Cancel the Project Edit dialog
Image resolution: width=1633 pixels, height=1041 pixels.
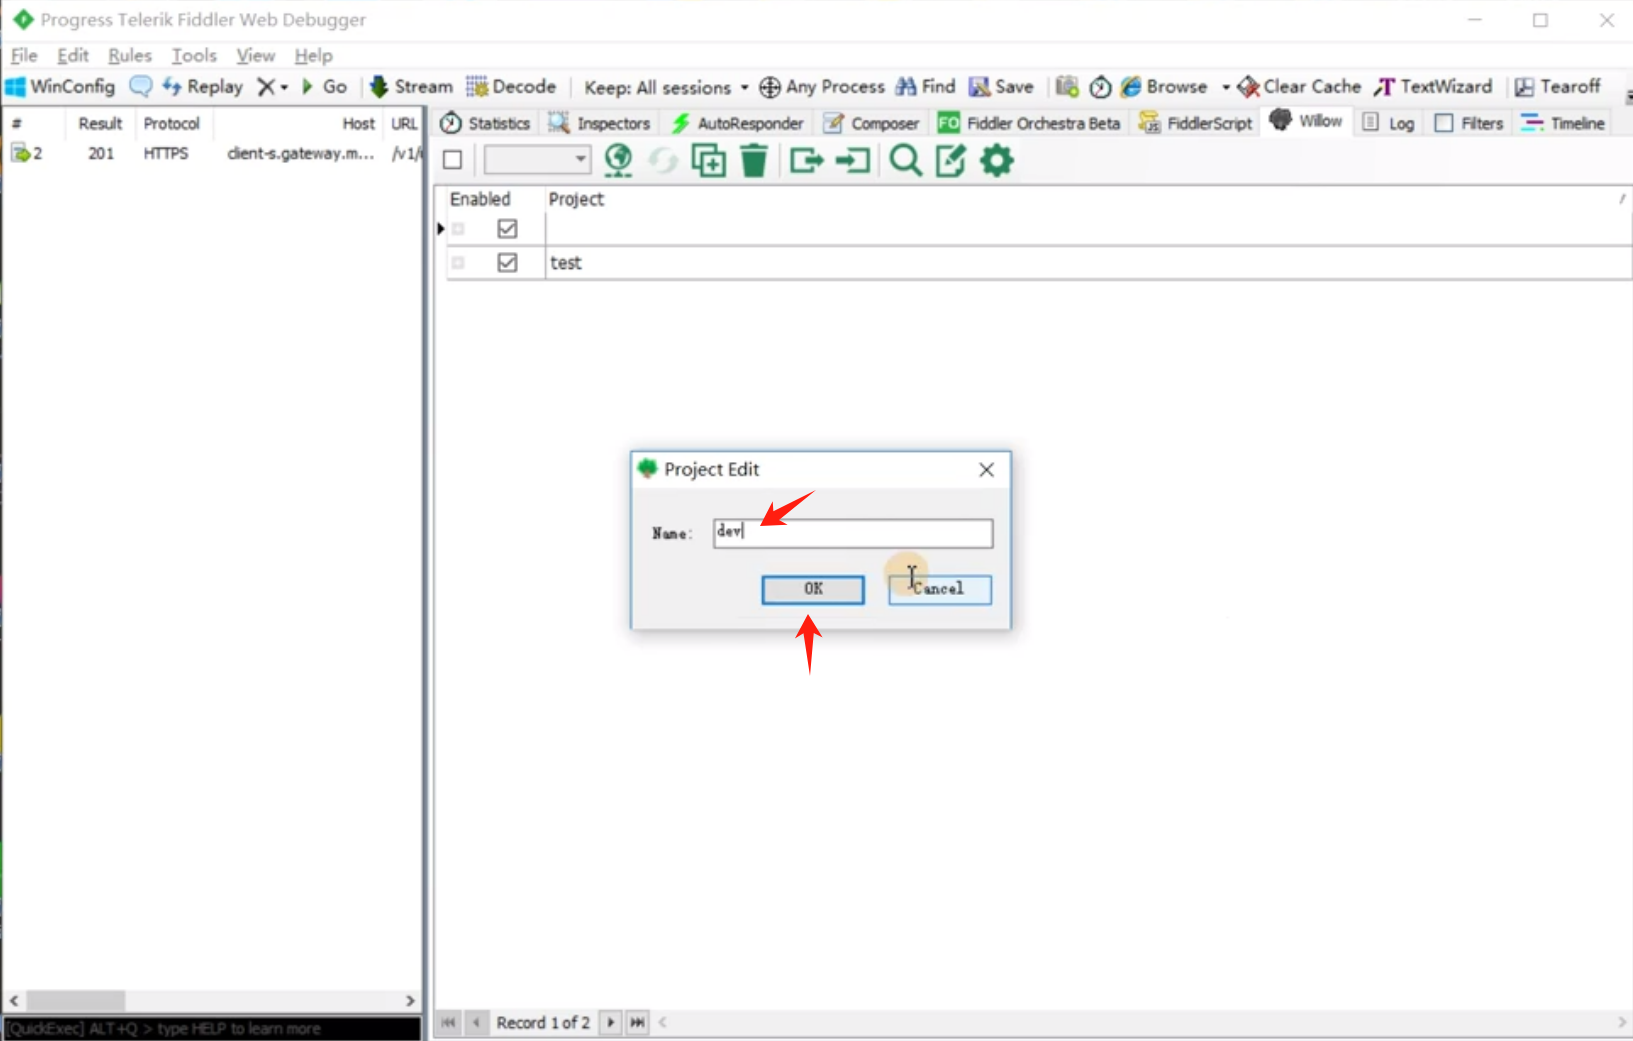click(x=940, y=589)
